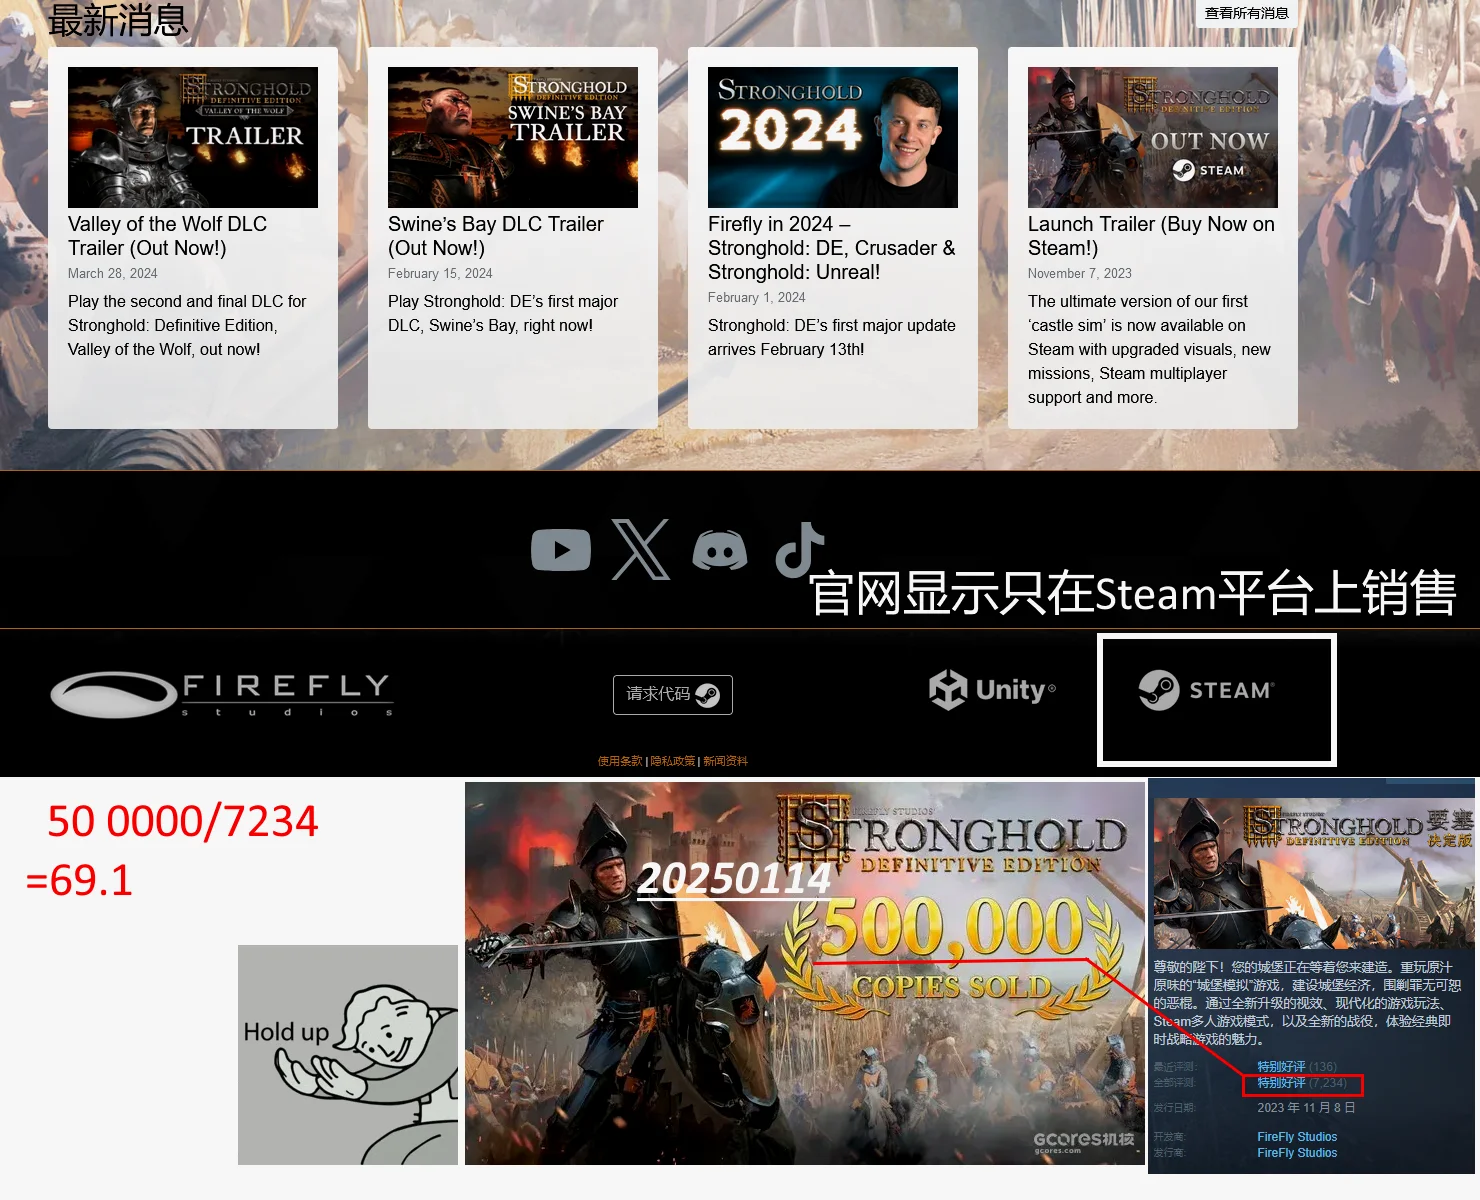Open 'Launch Trailer (Buy Now on Steam!)' headline
The image size is (1480, 1200).
(x=1152, y=236)
